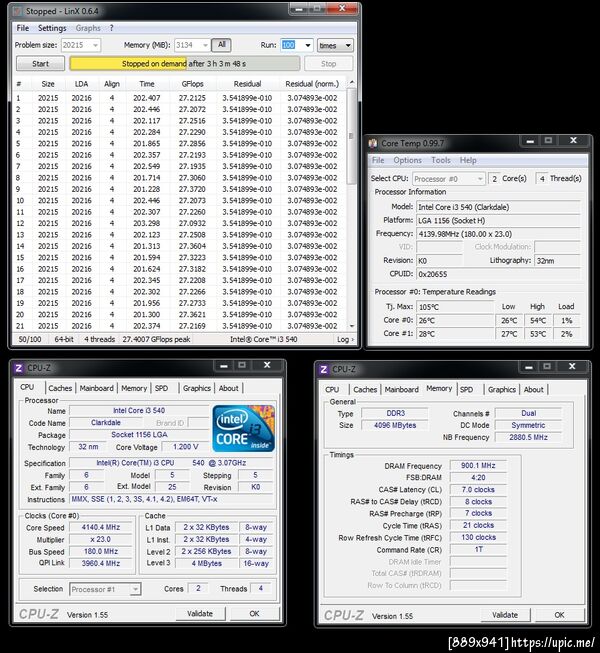
Task: Select the Mainboard tab in CPU-Z Memory window
Action: [x=401, y=389]
